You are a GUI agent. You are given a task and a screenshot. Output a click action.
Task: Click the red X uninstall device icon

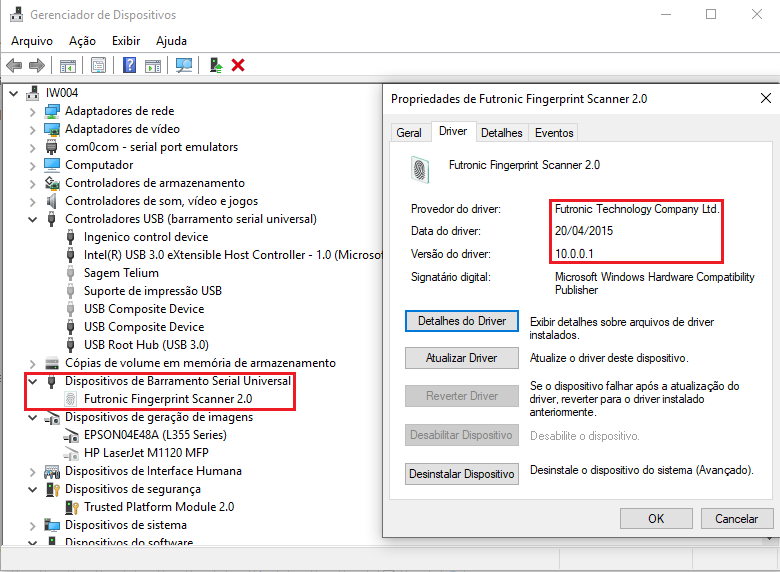(x=238, y=65)
